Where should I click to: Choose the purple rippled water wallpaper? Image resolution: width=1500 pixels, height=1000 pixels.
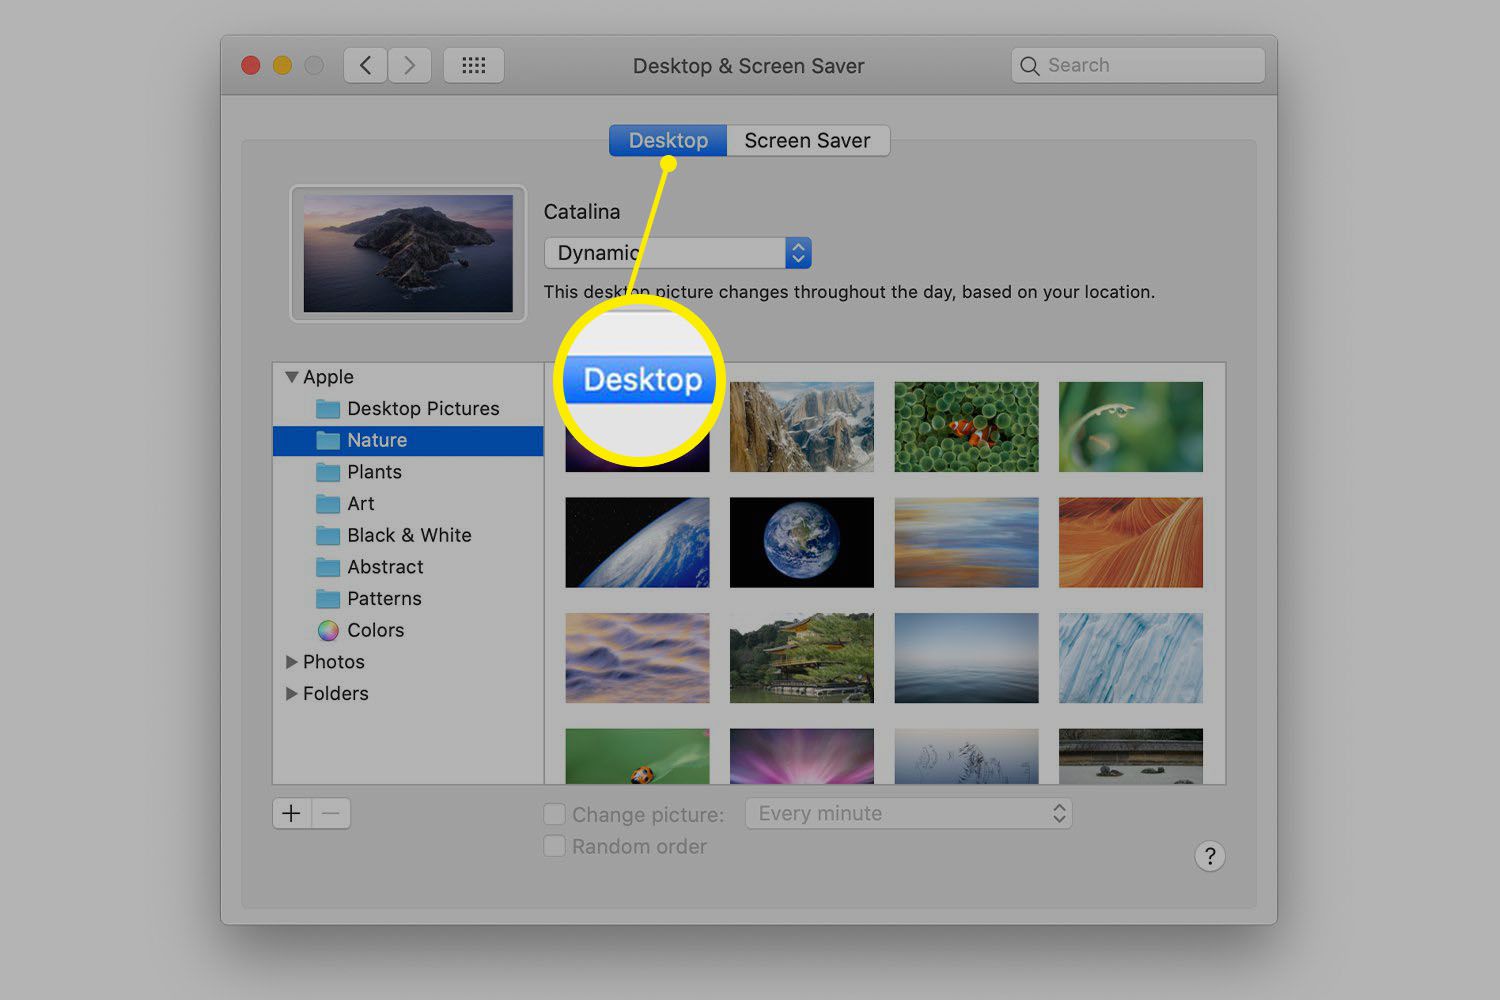coord(637,658)
